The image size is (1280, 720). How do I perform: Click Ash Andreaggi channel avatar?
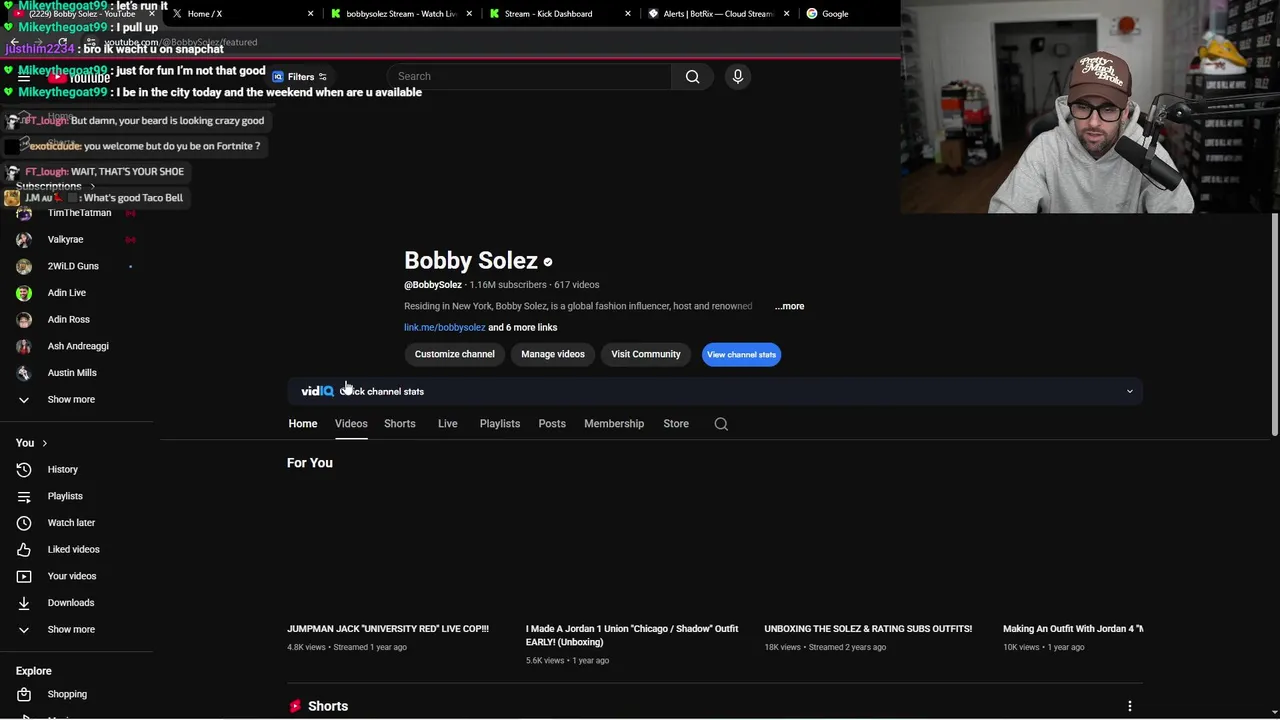[24, 346]
